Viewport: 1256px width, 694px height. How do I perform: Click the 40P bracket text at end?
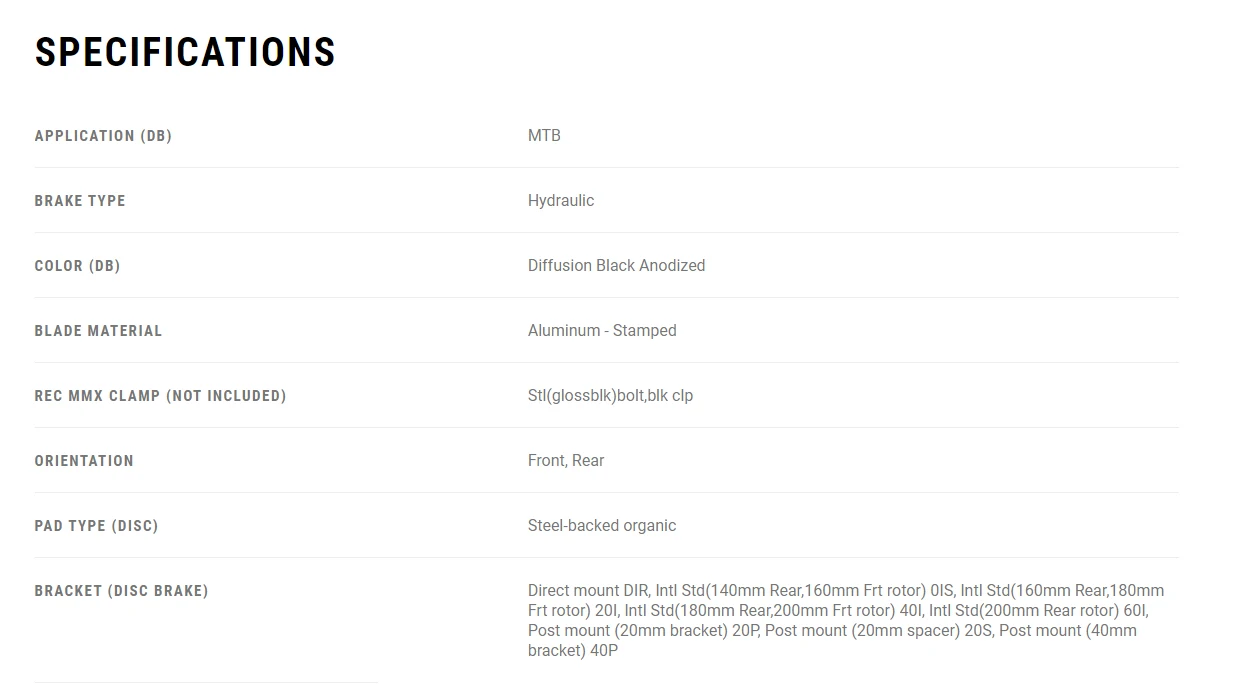pos(604,650)
